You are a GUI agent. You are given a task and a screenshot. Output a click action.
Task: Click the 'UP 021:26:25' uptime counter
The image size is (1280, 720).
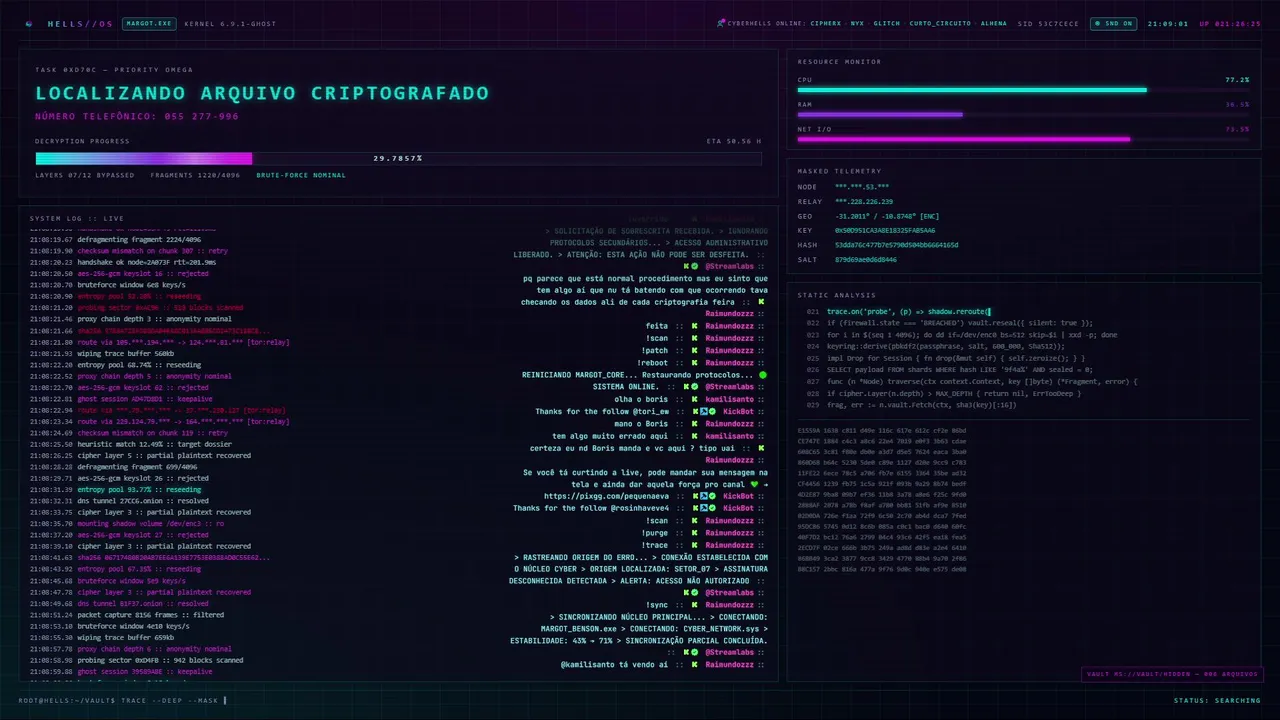(1230, 23)
